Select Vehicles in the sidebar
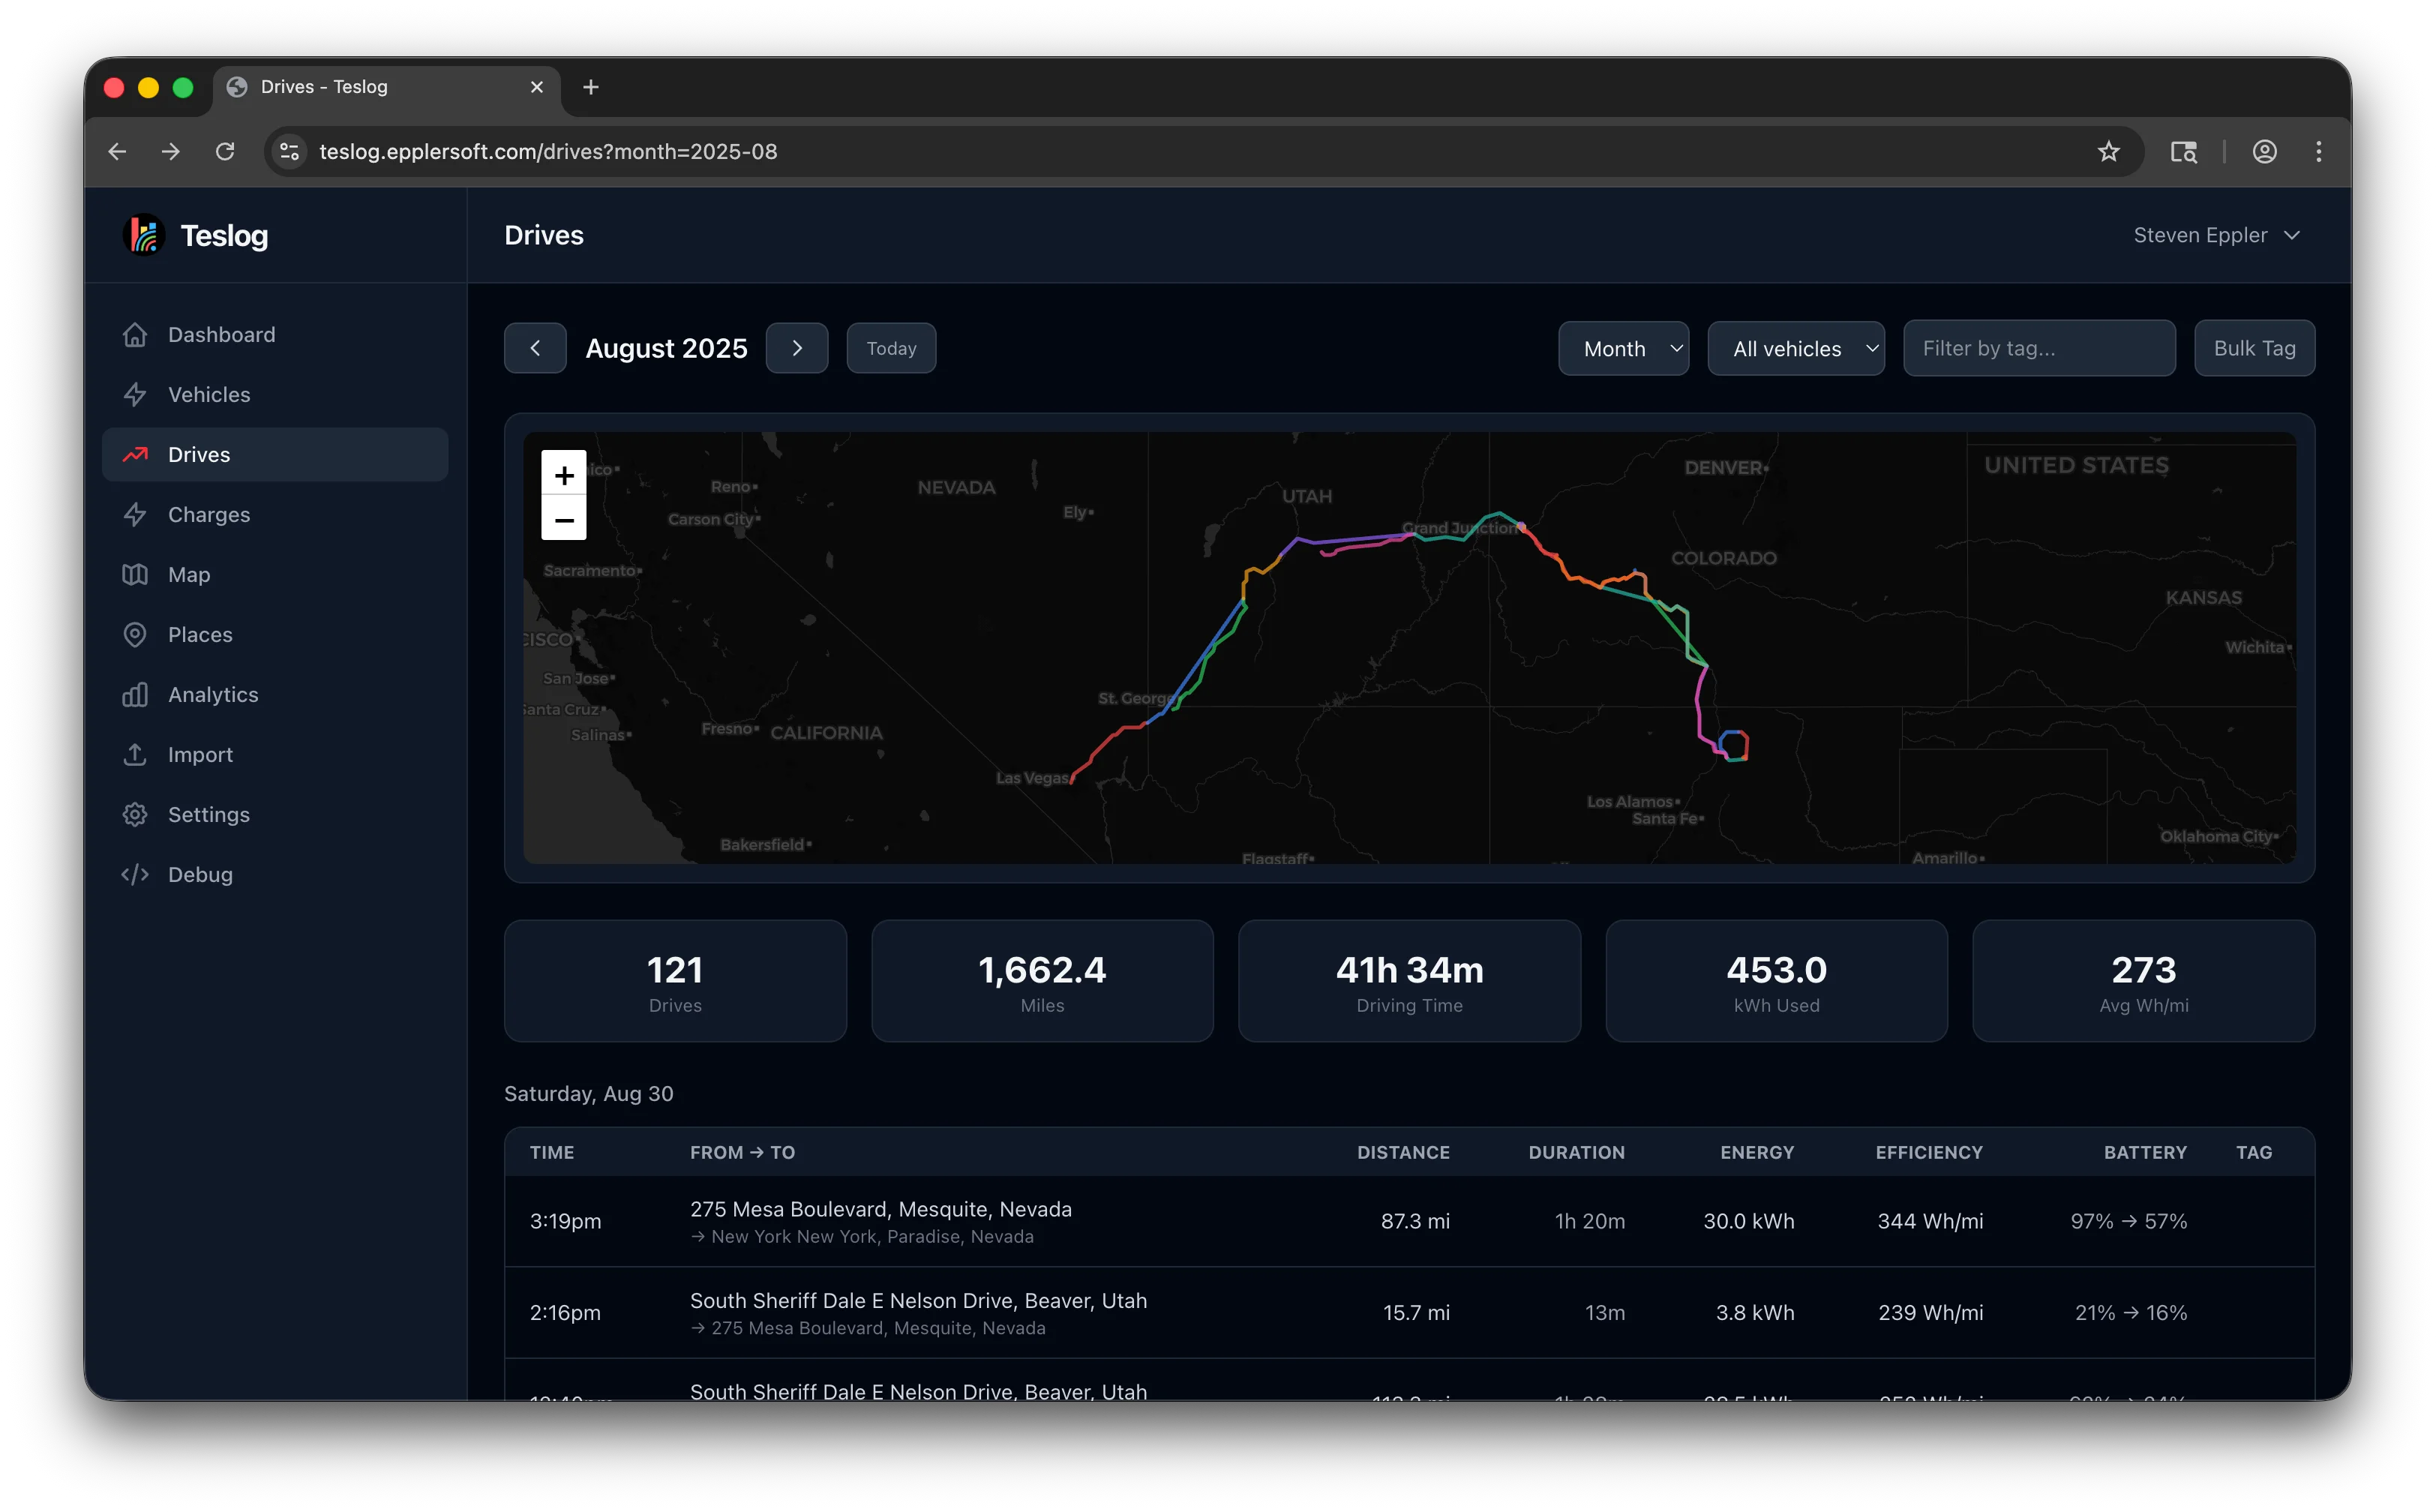2436x1512 pixels. tap(209, 394)
